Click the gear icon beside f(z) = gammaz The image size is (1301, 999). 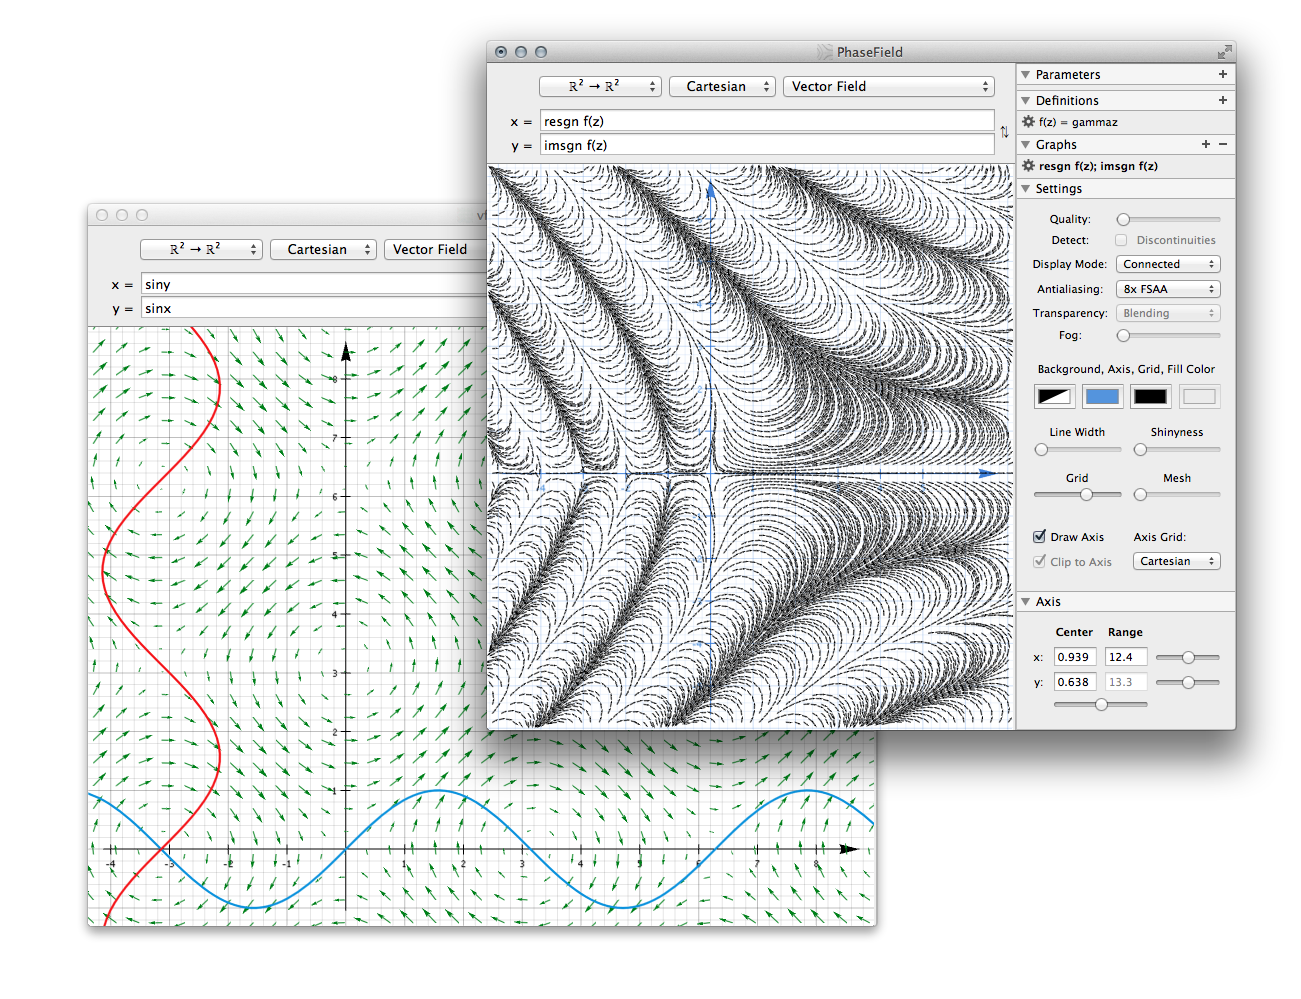pos(1028,122)
